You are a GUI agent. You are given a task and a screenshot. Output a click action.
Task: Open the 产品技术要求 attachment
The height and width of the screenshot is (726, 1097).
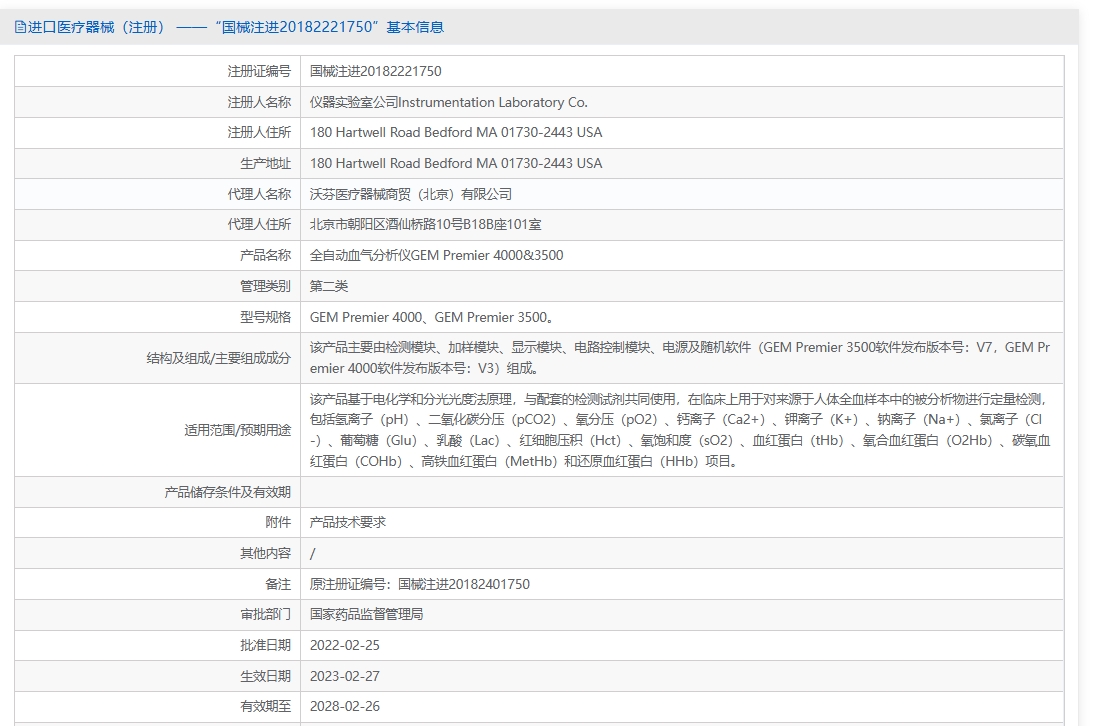pyautogui.click(x=348, y=522)
